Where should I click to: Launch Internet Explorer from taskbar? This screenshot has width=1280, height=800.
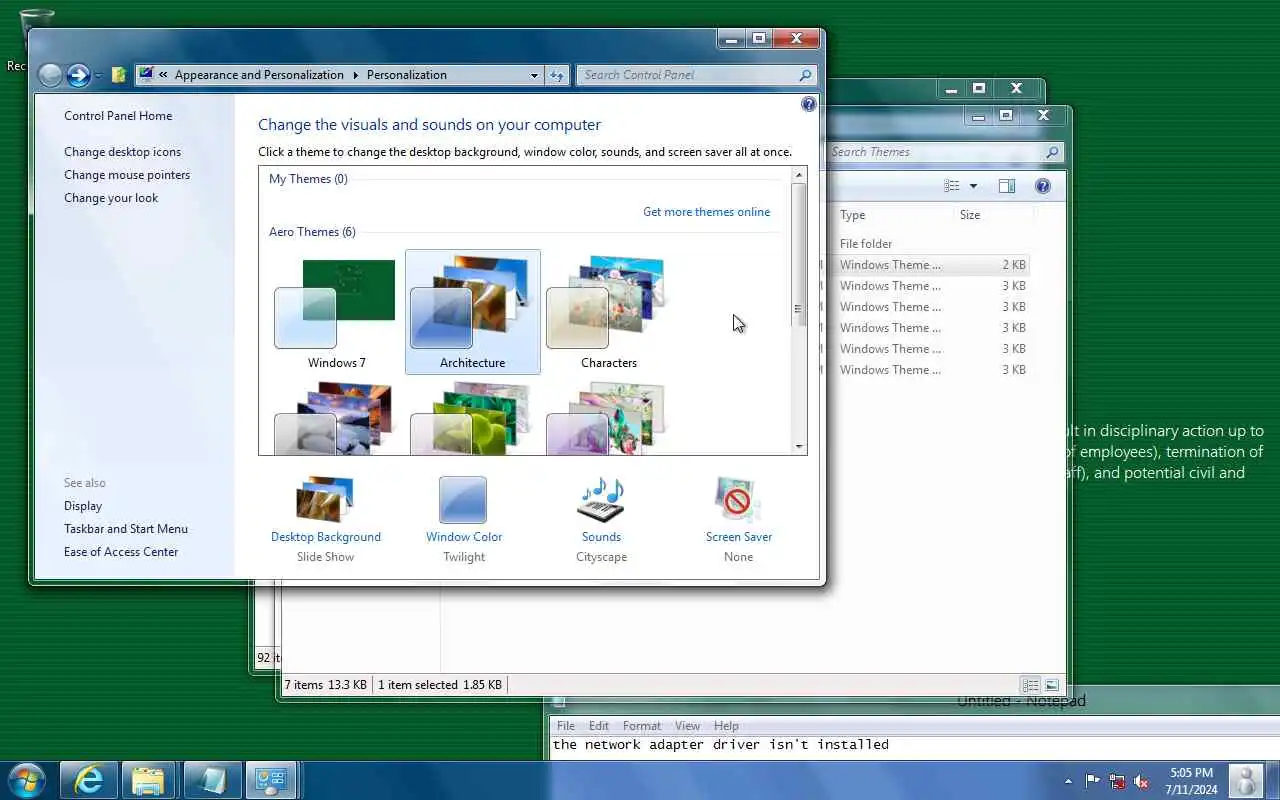(x=89, y=780)
